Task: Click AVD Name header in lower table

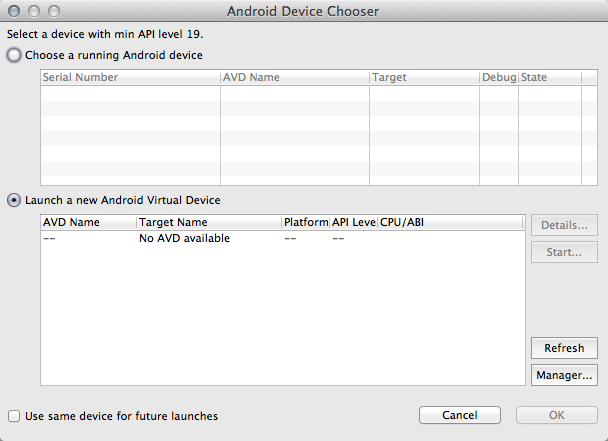Action: 88,222
